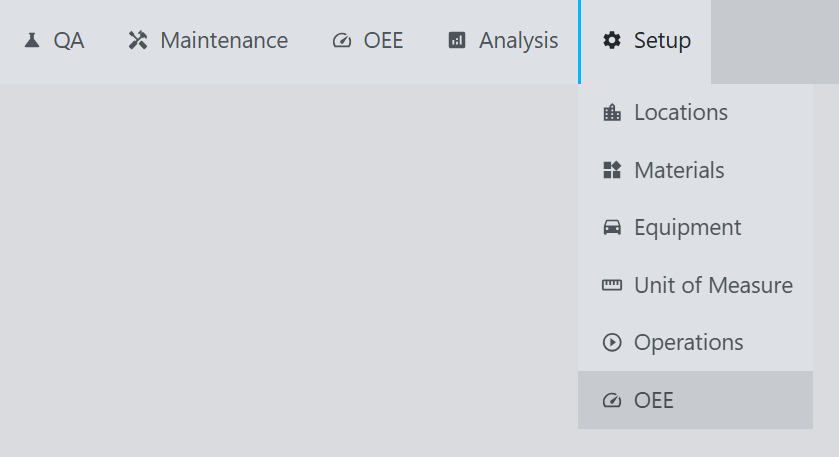Open the Maintenance menu label
The height and width of the screenshot is (457, 839).
(x=224, y=41)
